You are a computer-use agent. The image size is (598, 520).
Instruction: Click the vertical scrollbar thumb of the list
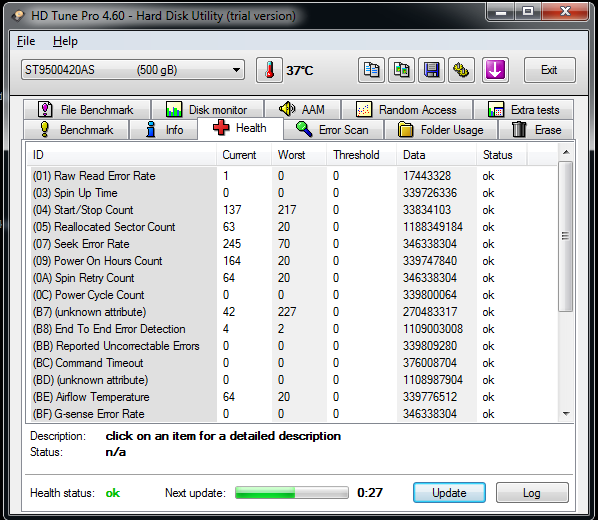[566, 236]
